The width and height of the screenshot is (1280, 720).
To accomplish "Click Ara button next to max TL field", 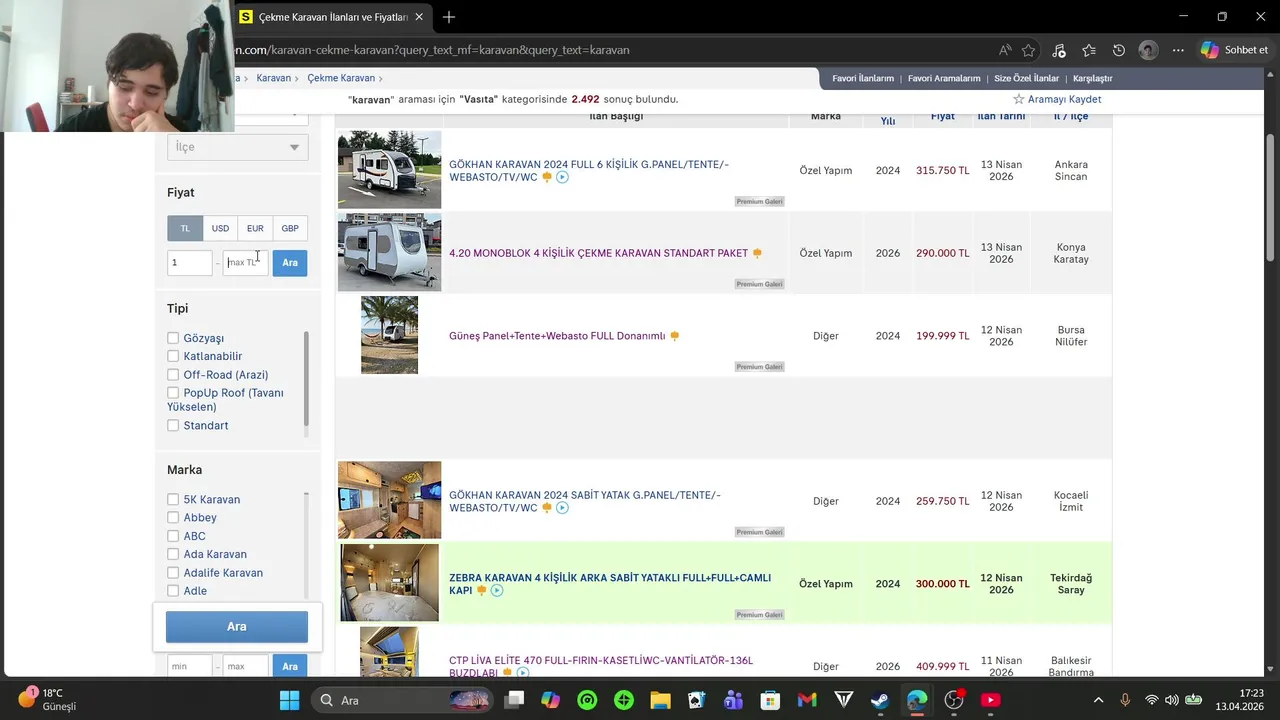I will pyautogui.click(x=290, y=263).
